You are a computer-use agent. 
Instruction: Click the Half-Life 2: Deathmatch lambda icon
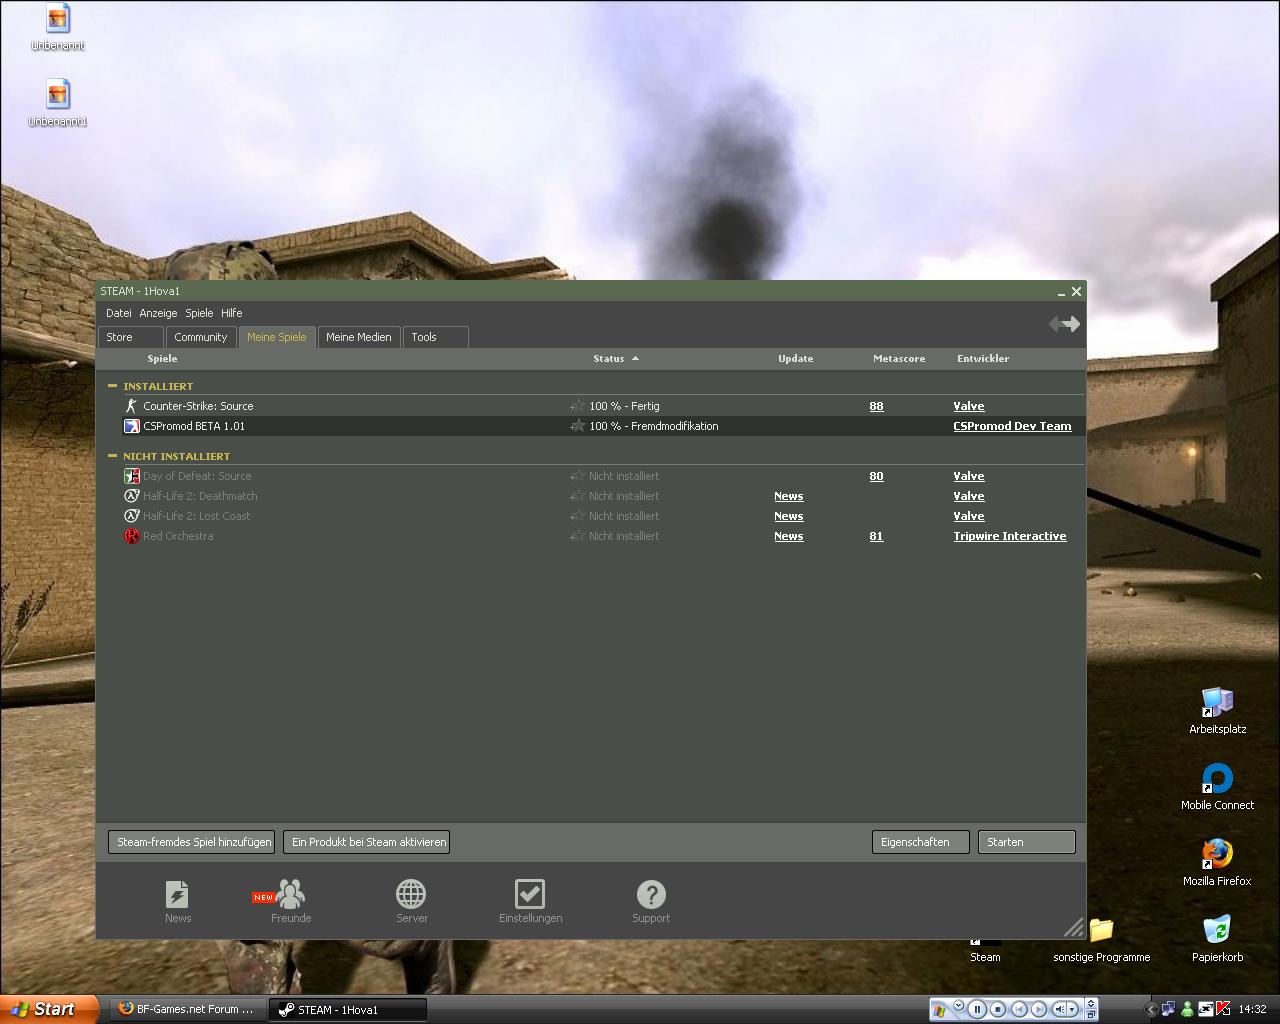[x=131, y=496]
